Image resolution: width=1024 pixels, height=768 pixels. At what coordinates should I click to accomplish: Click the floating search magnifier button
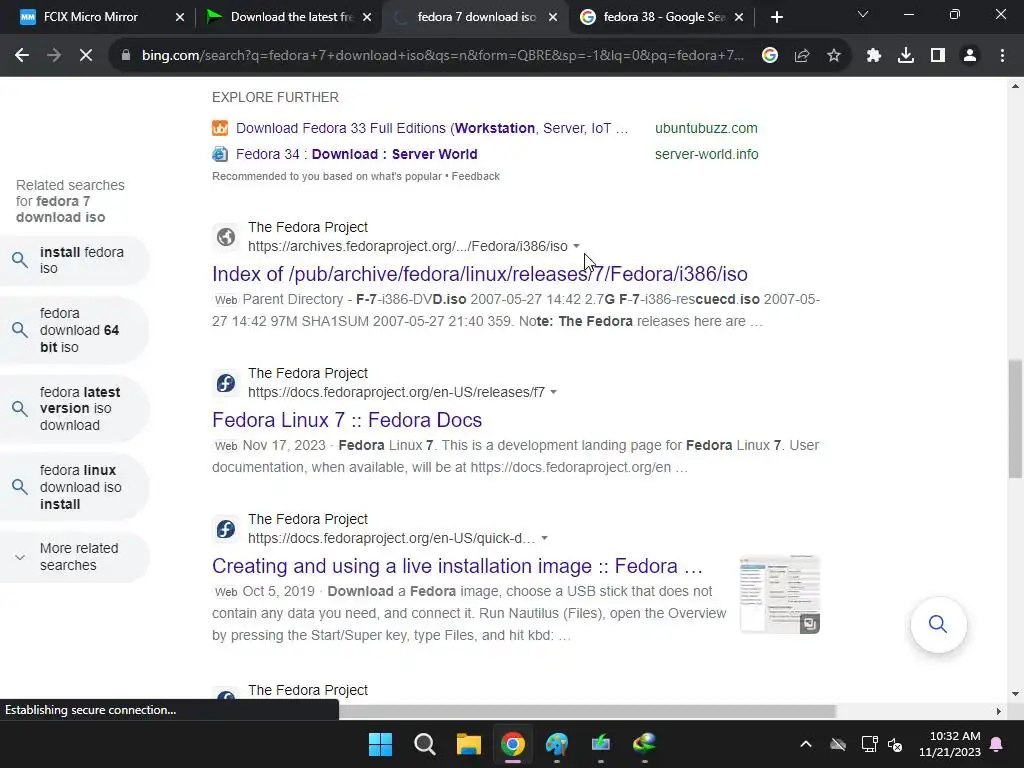(x=938, y=624)
